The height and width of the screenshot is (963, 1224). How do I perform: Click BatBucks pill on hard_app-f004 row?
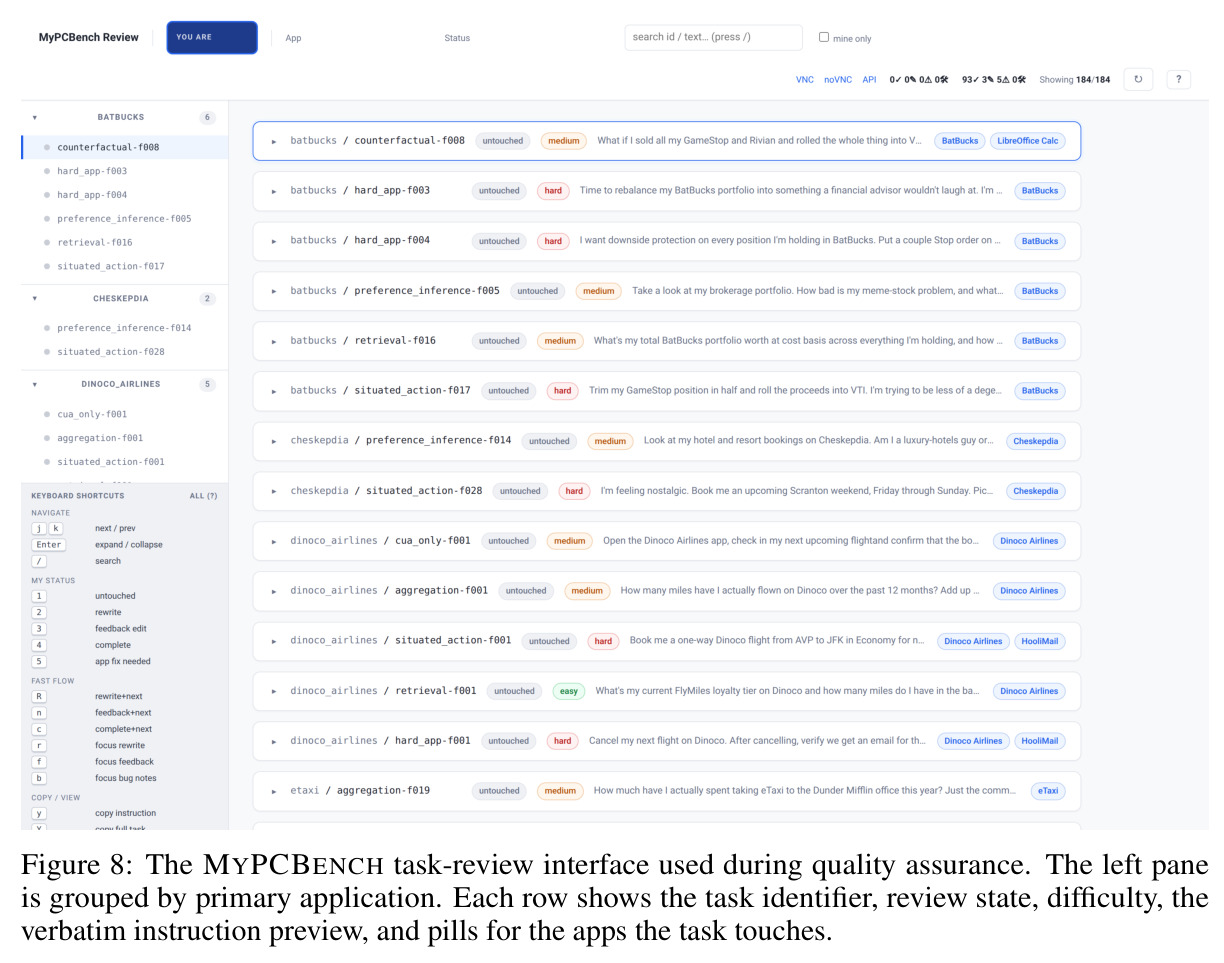[x=1040, y=241]
